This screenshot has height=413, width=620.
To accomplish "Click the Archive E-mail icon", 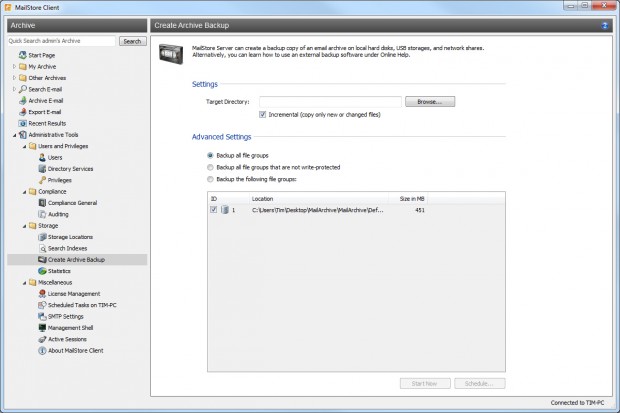I will tap(23, 100).
